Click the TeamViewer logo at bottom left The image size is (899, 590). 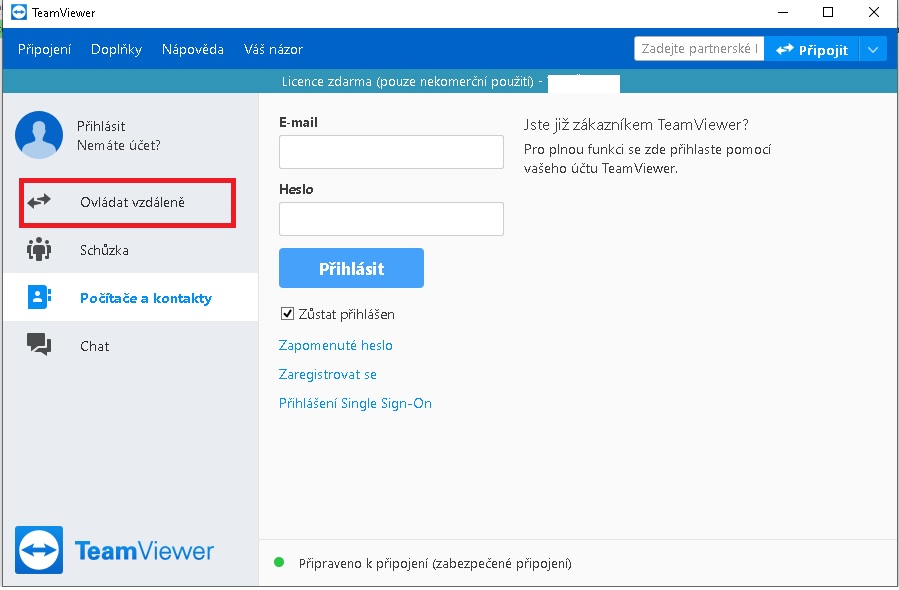[114, 550]
